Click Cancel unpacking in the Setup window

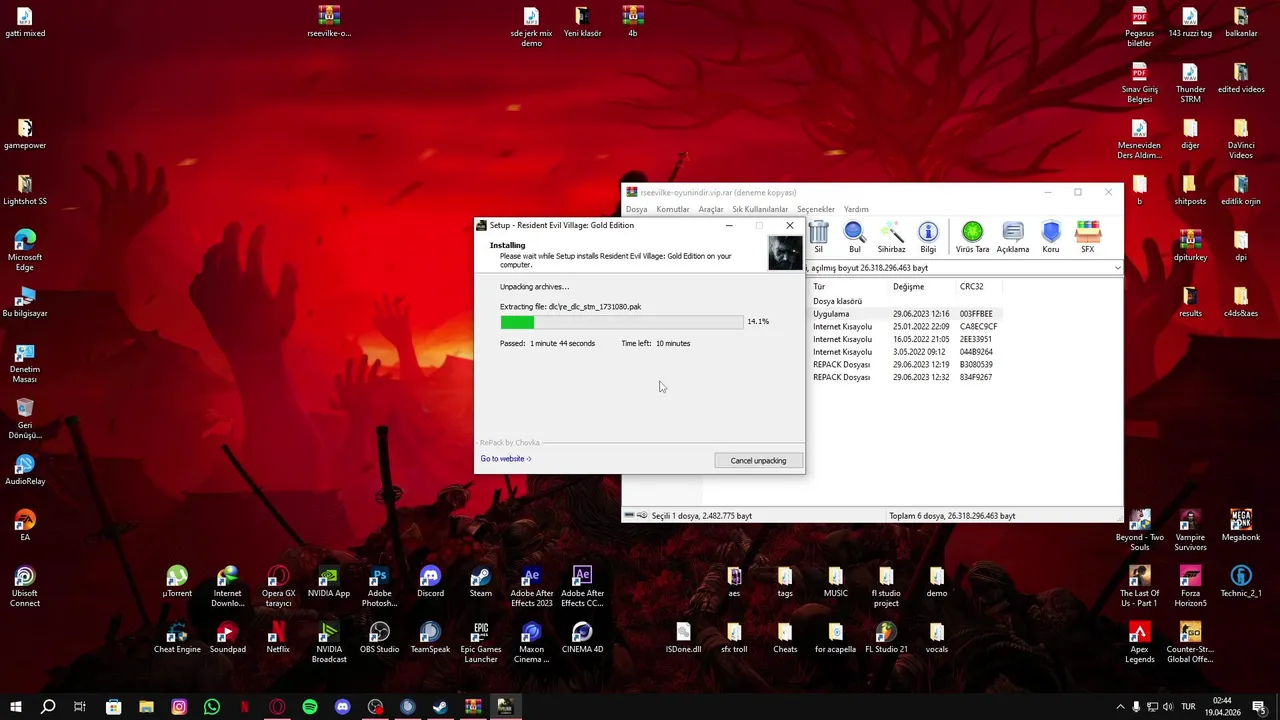pyautogui.click(x=758, y=461)
